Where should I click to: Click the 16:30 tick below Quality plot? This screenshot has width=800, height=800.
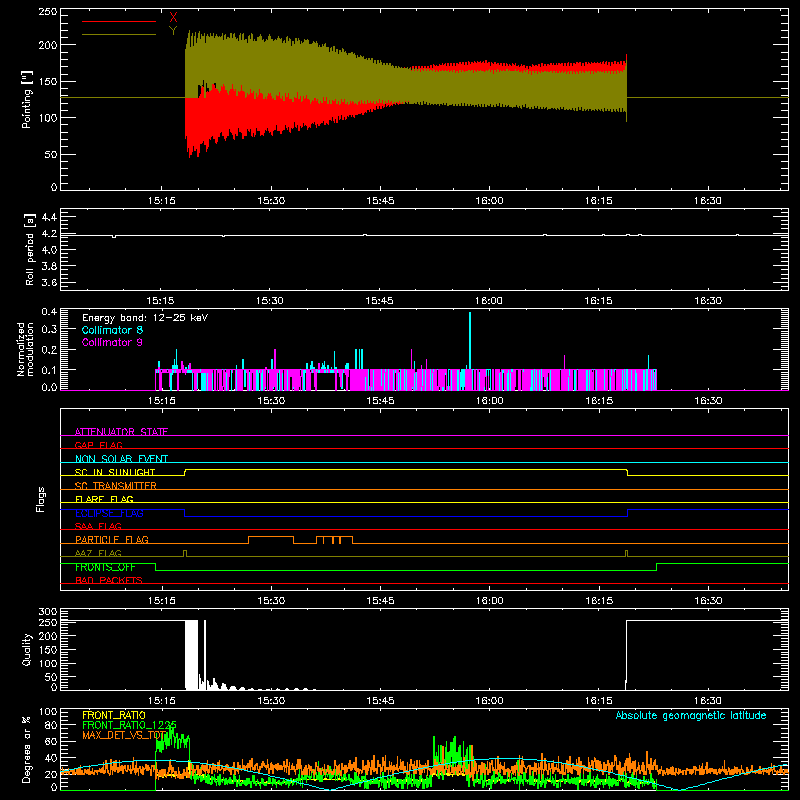point(708,701)
